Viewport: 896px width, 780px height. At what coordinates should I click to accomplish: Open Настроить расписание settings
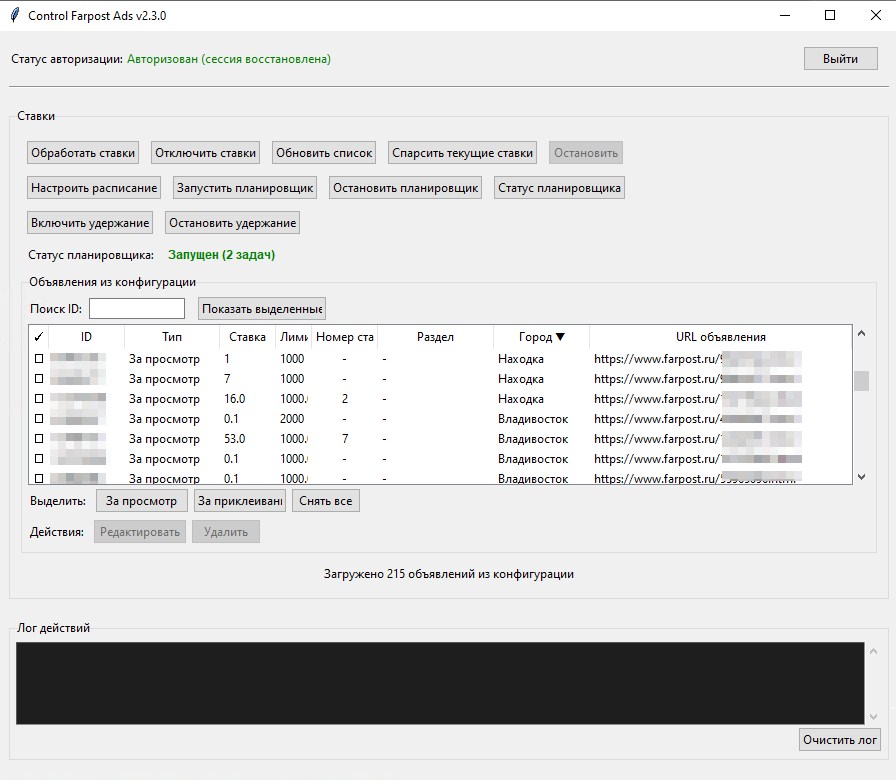coord(94,188)
